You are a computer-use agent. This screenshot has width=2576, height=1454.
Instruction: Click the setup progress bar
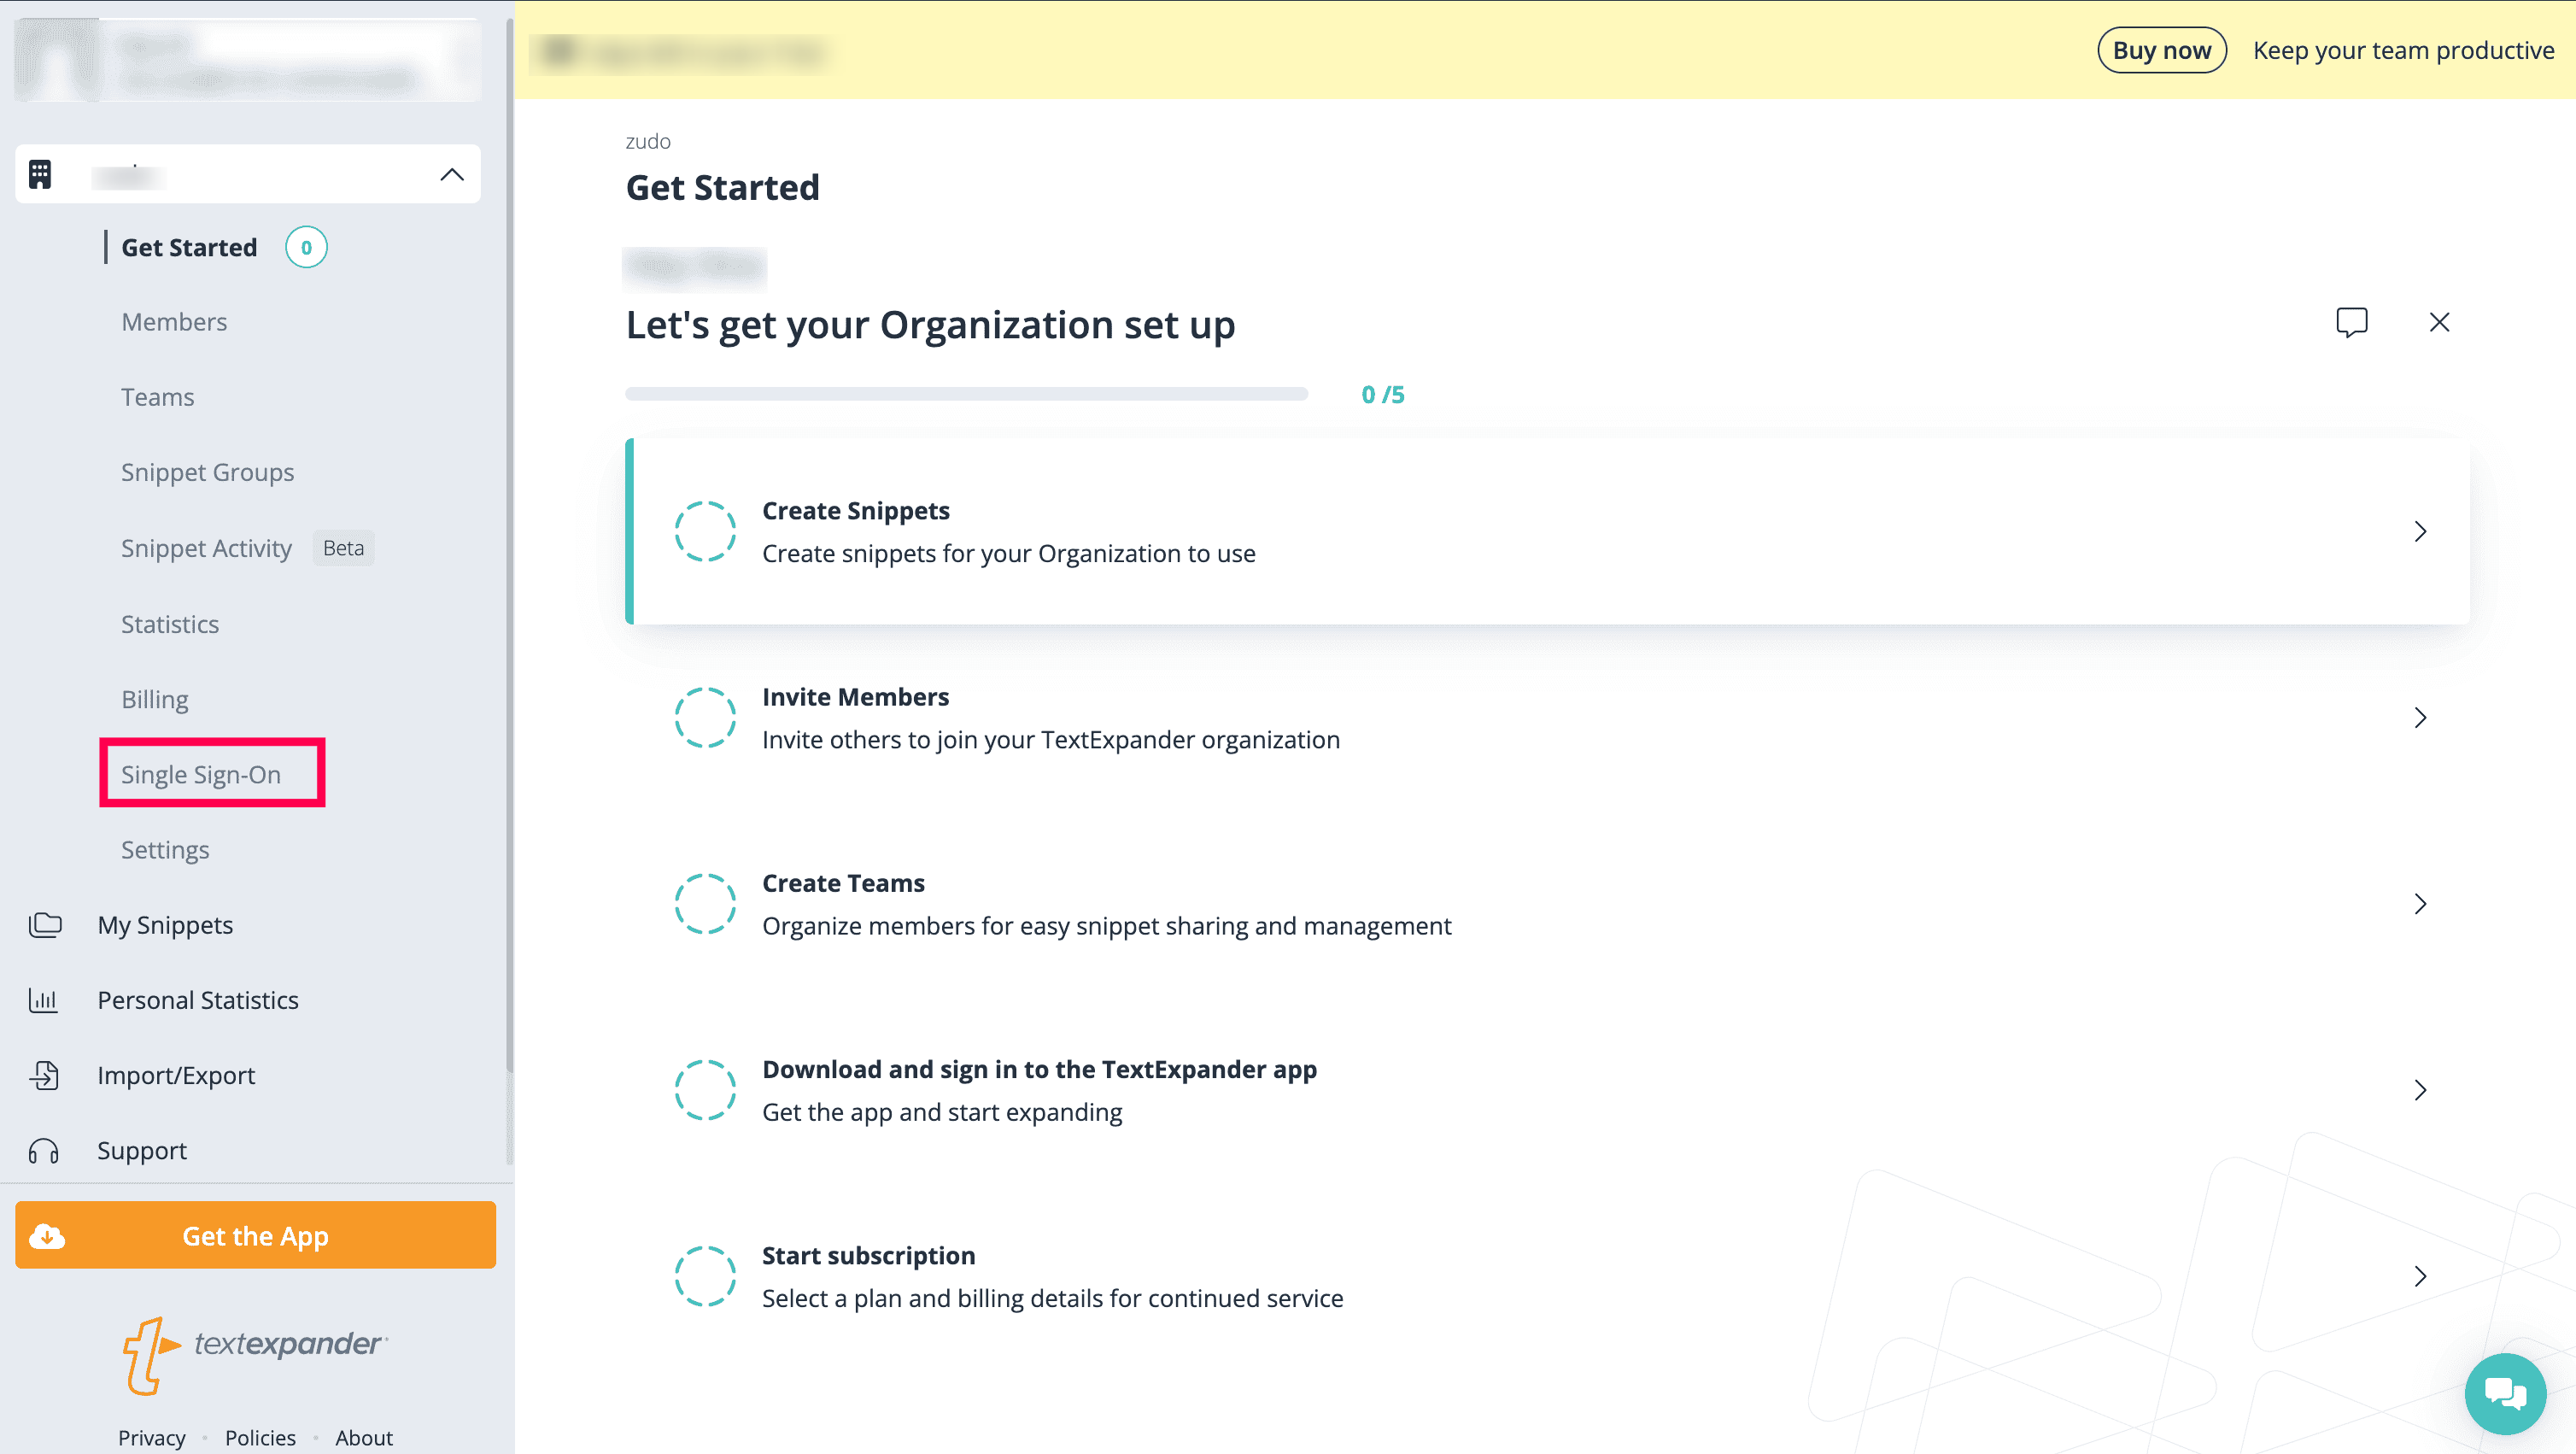[x=966, y=394]
